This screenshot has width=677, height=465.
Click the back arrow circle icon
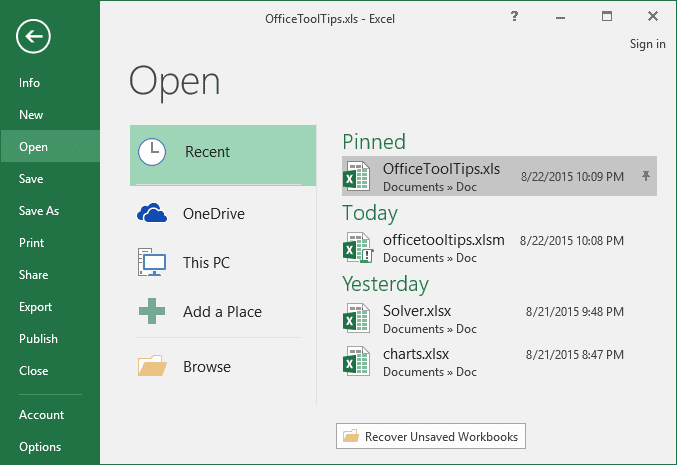point(33,36)
